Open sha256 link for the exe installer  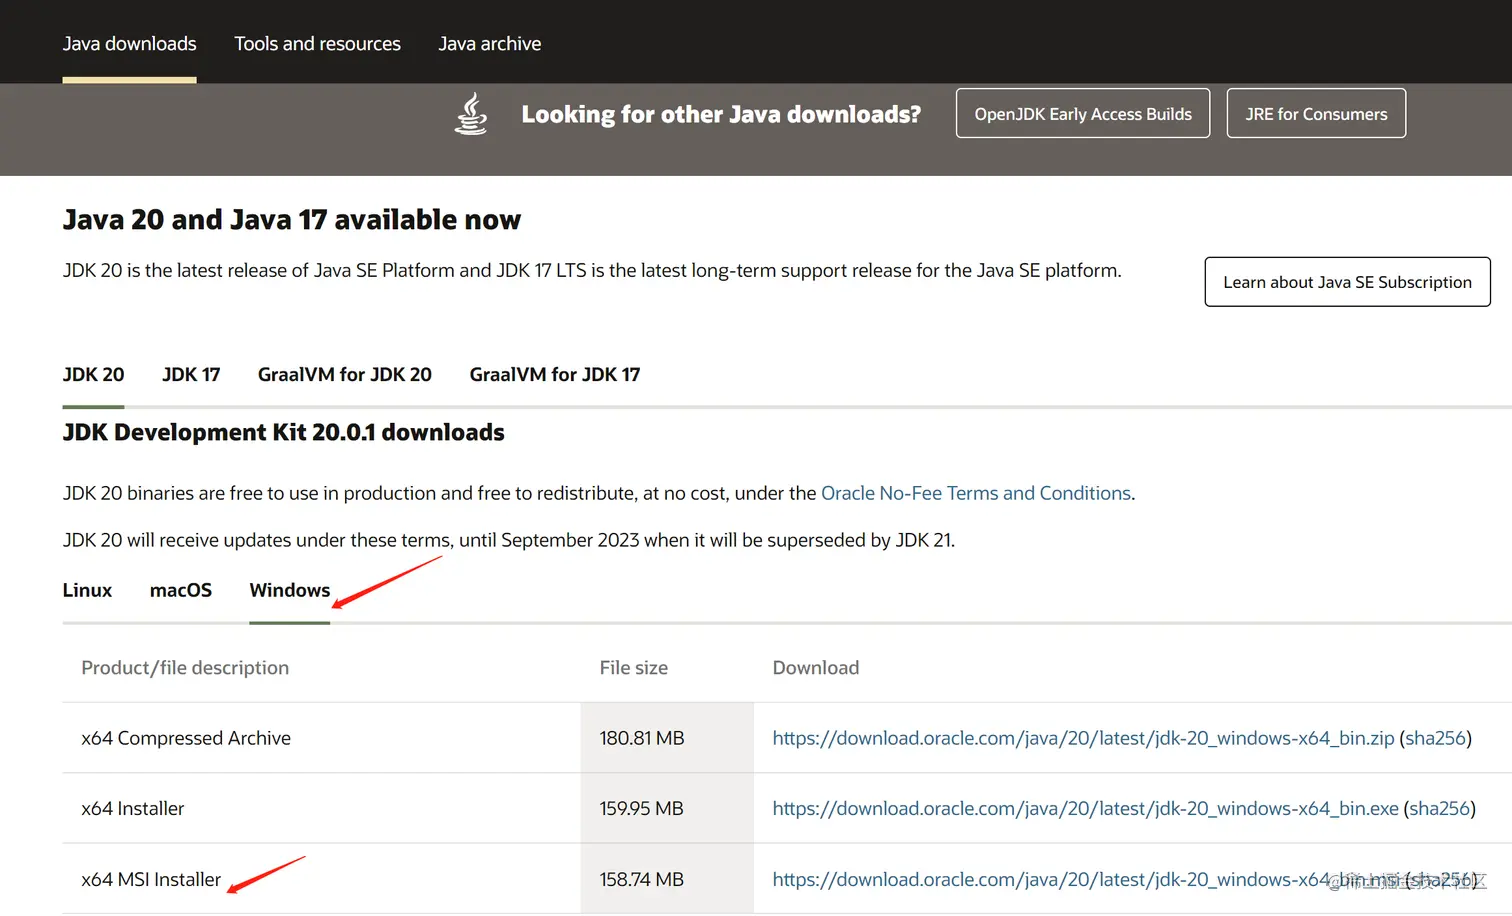point(1440,808)
